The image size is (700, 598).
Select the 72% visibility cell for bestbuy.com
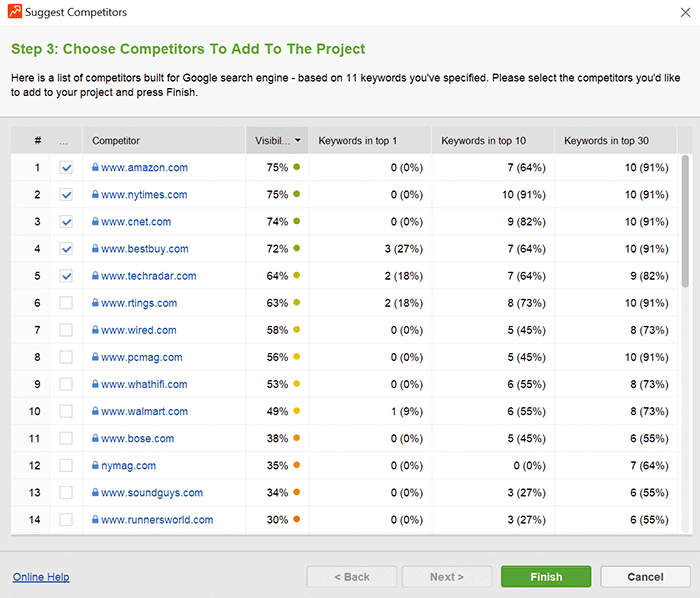(x=277, y=249)
